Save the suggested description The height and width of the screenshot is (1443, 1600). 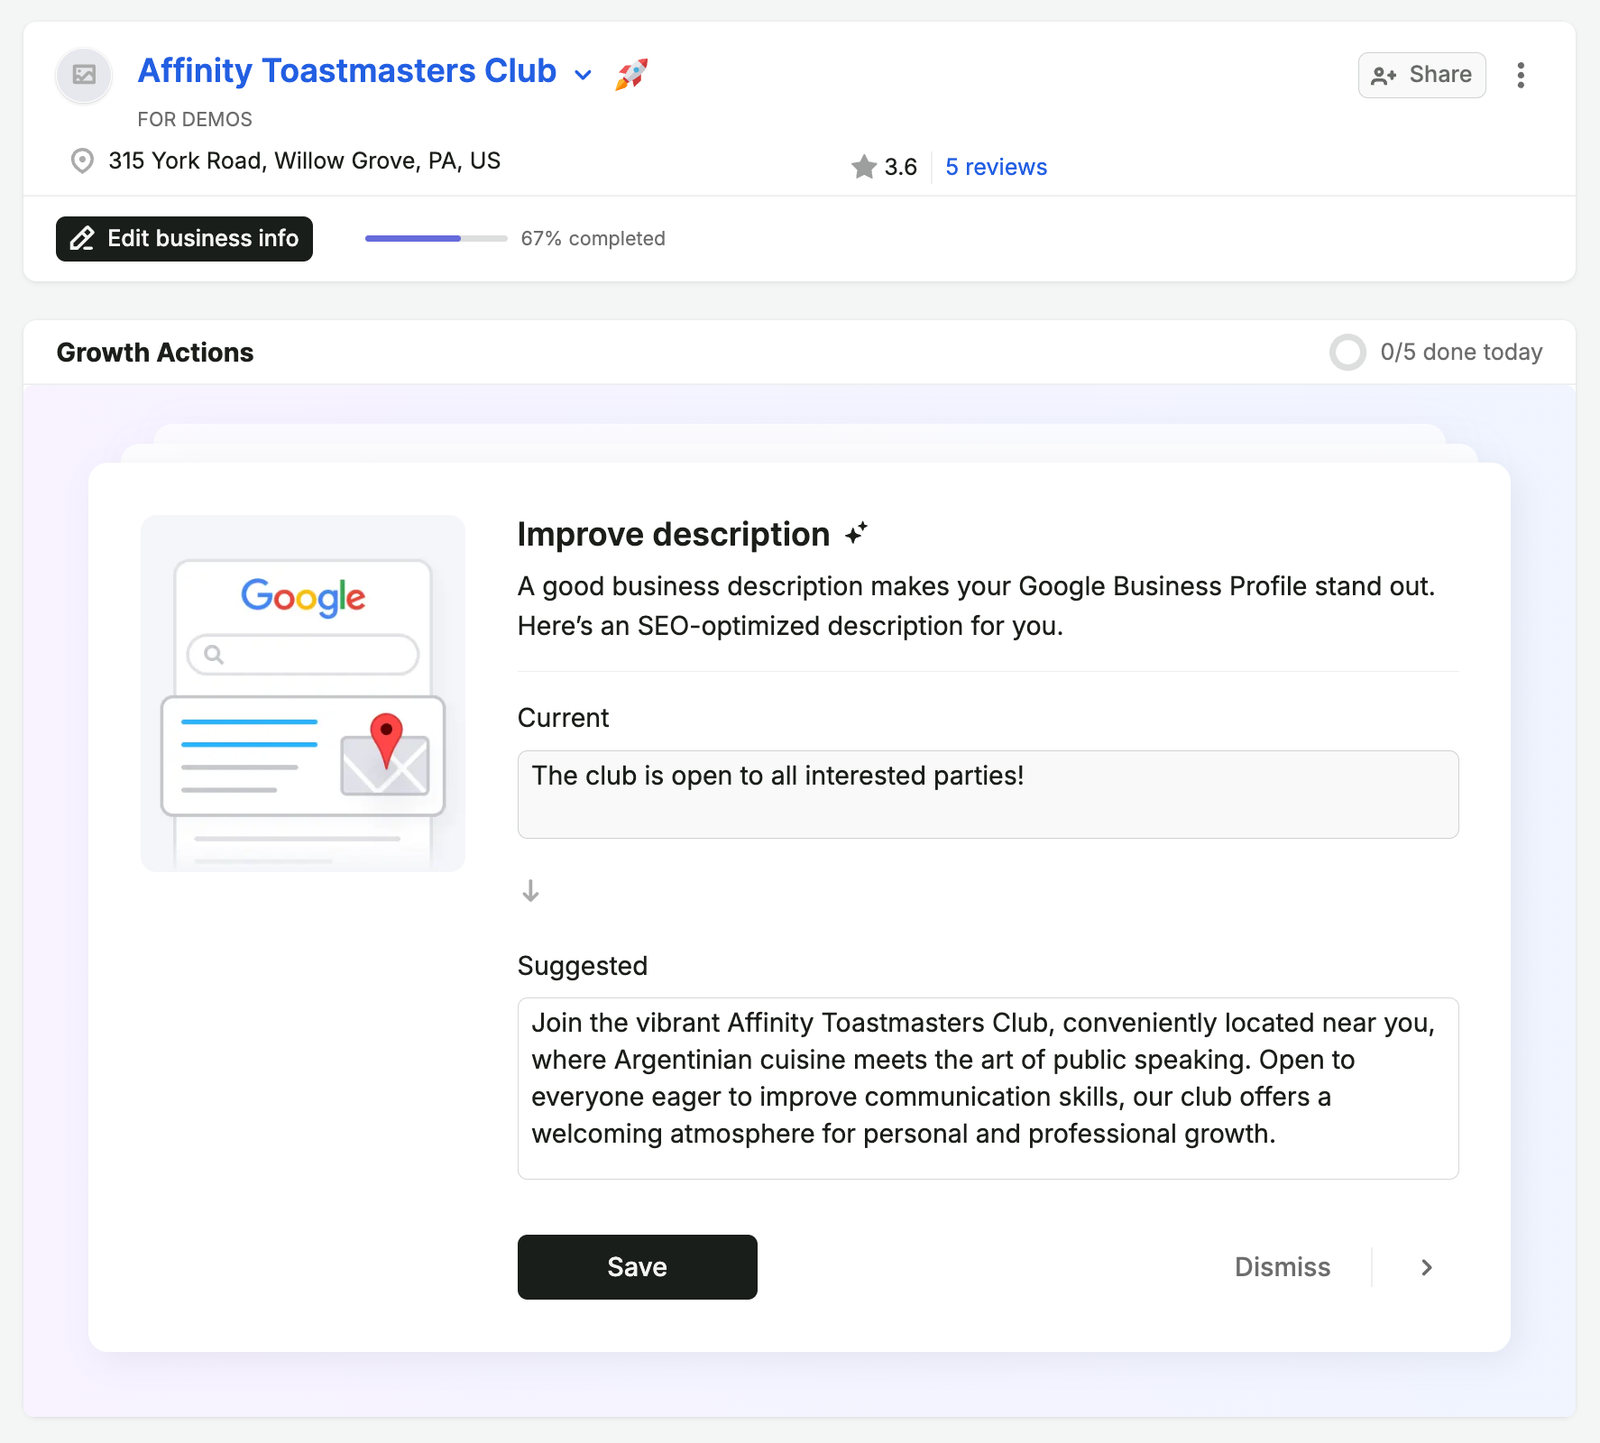637,1267
